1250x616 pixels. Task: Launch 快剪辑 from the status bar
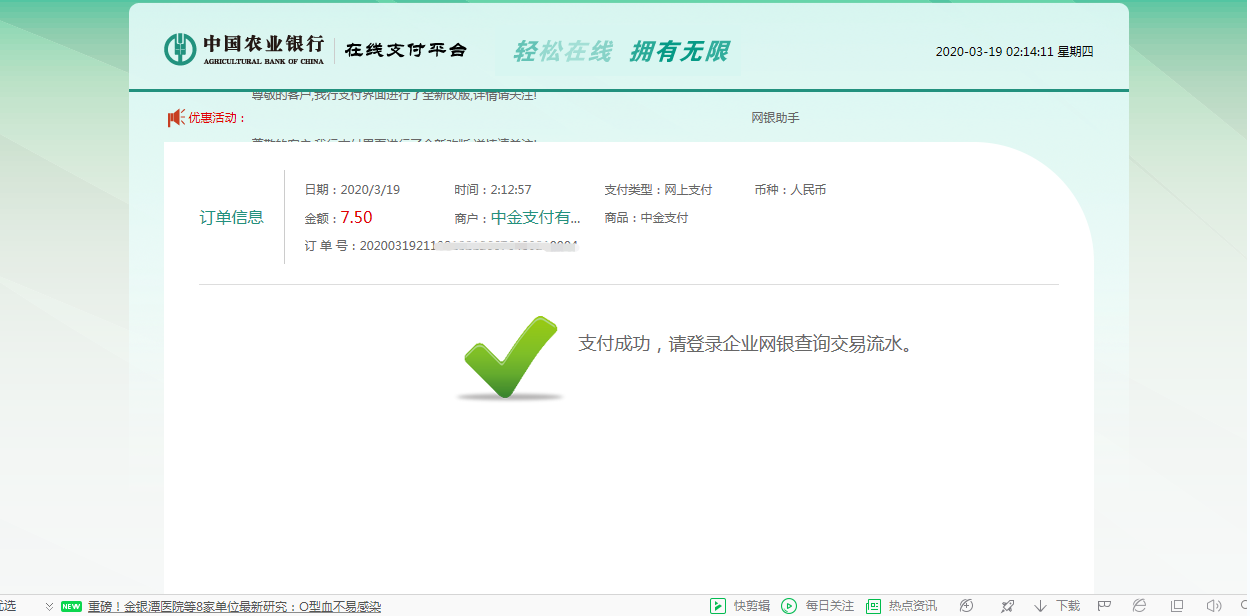[737, 605]
